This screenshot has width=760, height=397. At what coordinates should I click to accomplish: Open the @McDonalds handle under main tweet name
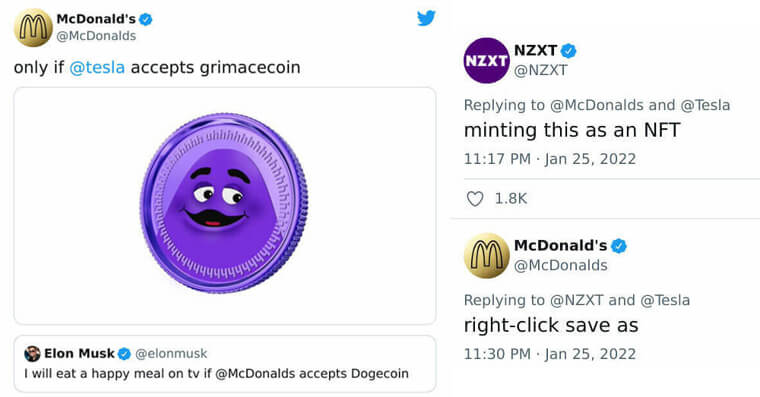(x=96, y=36)
